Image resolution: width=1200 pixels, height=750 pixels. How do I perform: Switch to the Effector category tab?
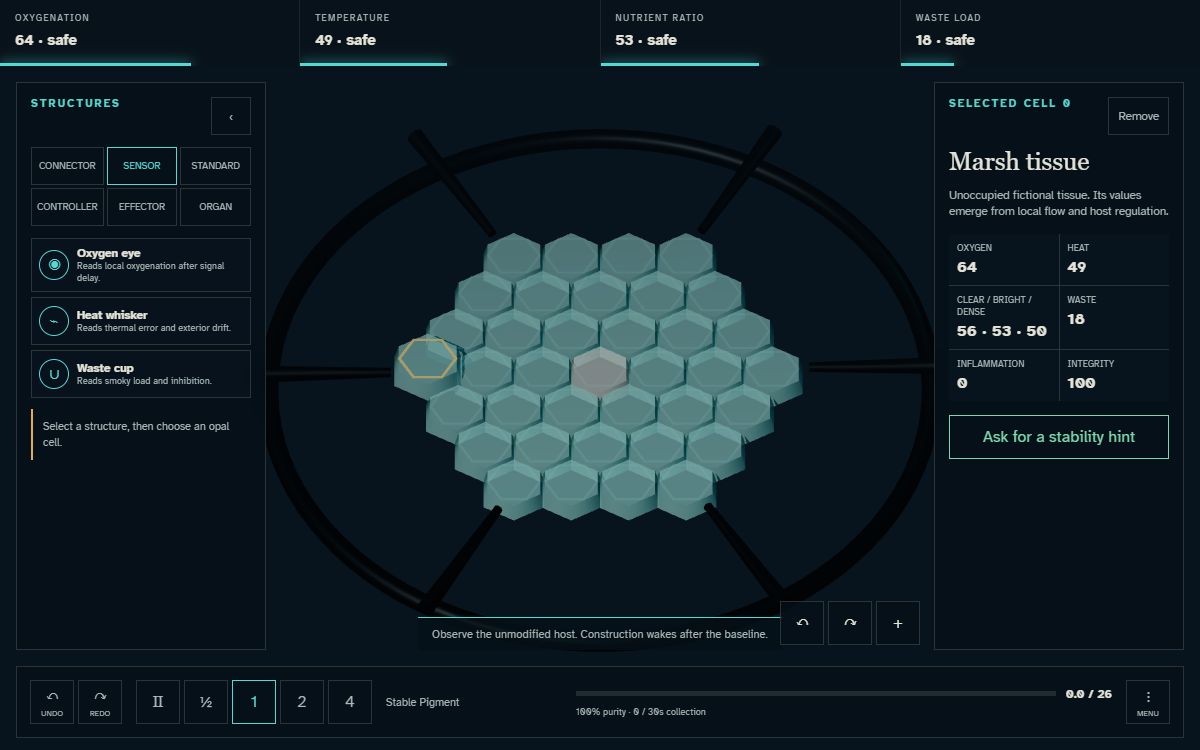click(x=142, y=207)
